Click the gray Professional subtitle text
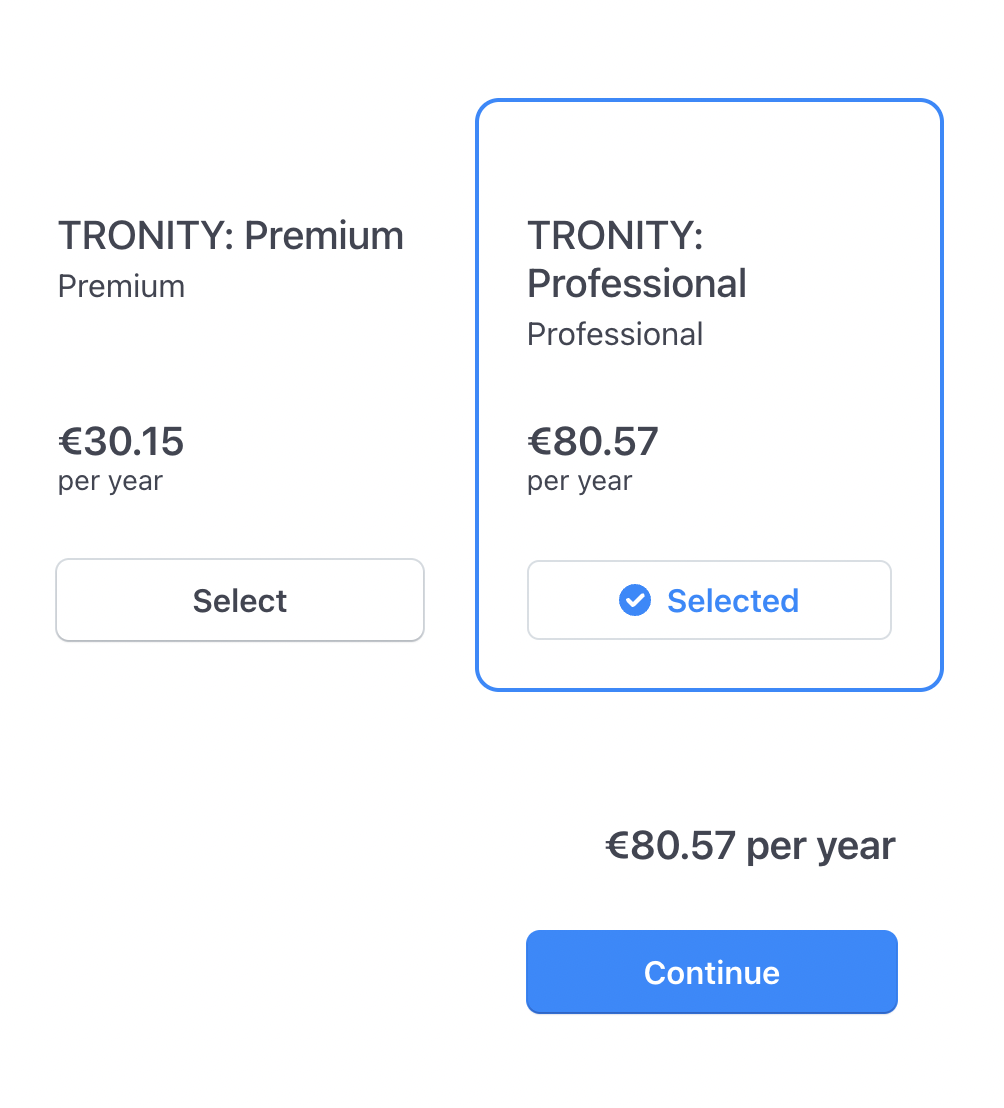1004x1108 pixels. point(615,334)
